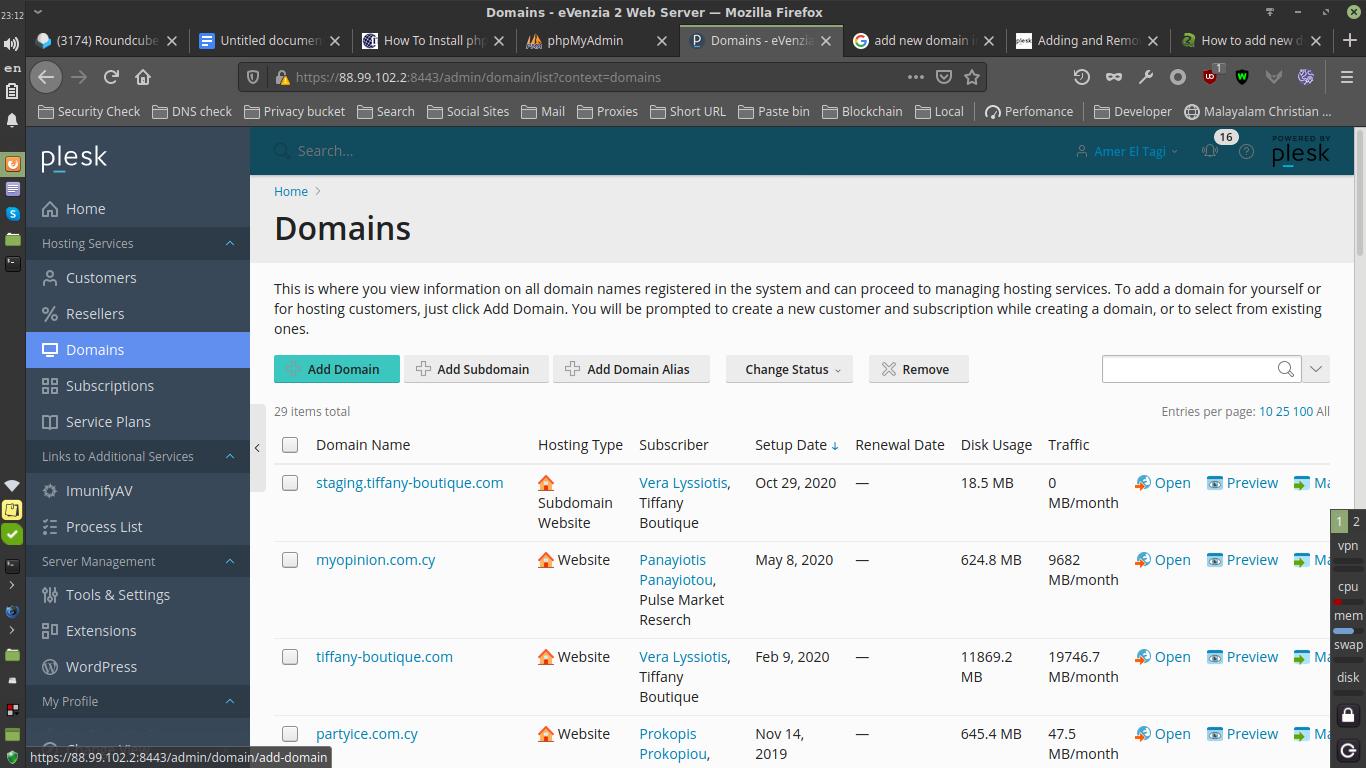This screenshot has height=768, width=1366.
Task: Open the Customers sidebar item
Action: [138, 278]
